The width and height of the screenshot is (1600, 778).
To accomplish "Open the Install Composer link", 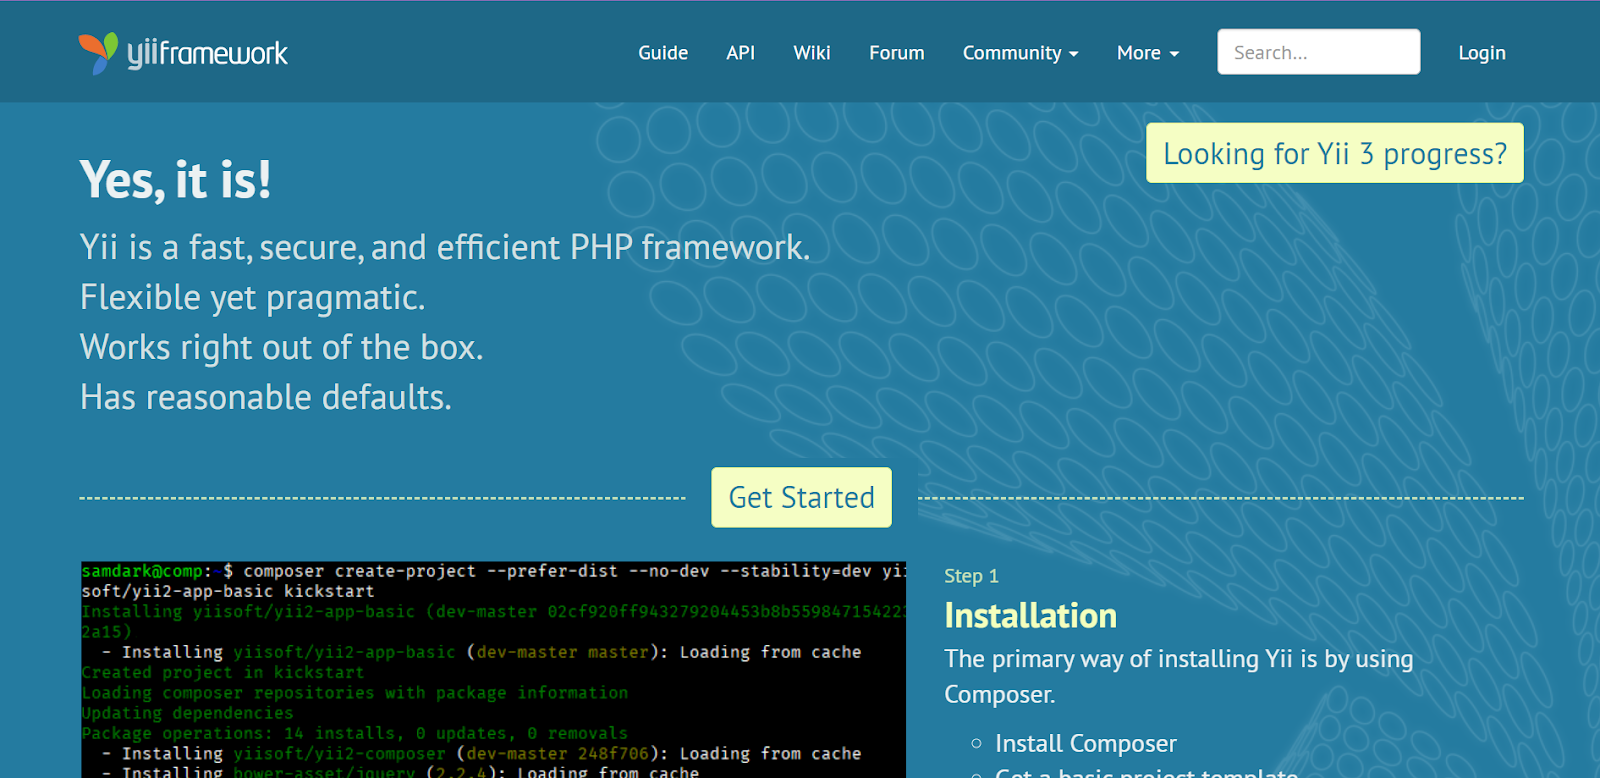I will tap(1085, 743).
